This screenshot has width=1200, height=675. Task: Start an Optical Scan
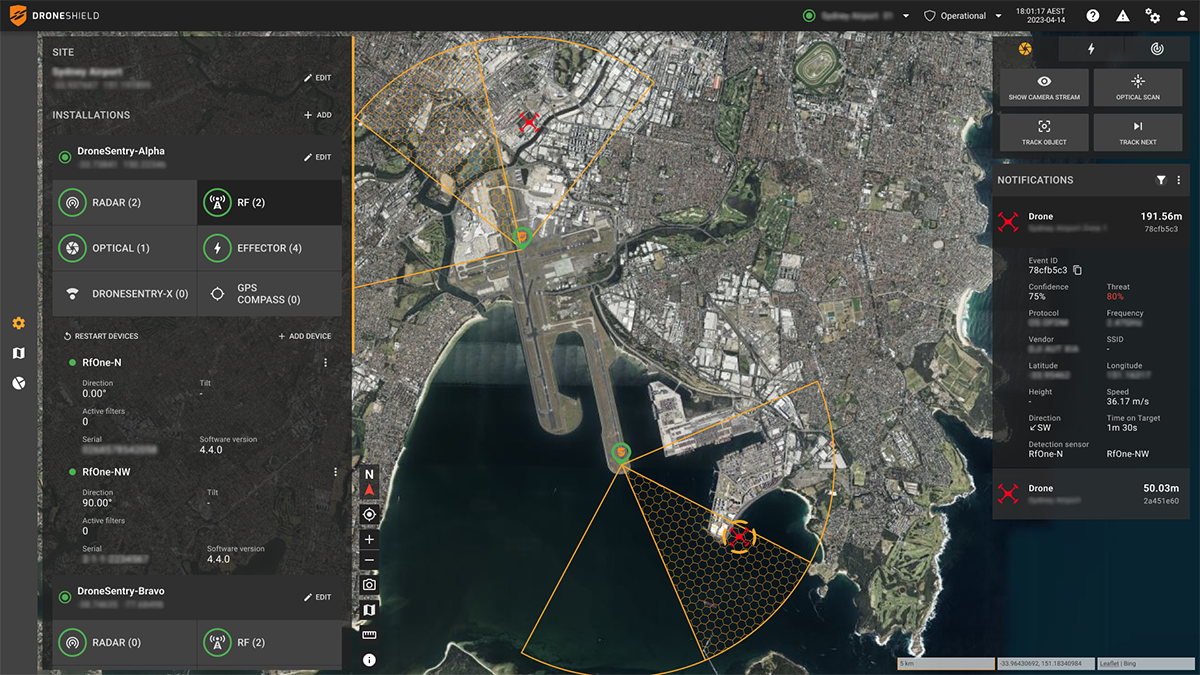pos(1138,88)
